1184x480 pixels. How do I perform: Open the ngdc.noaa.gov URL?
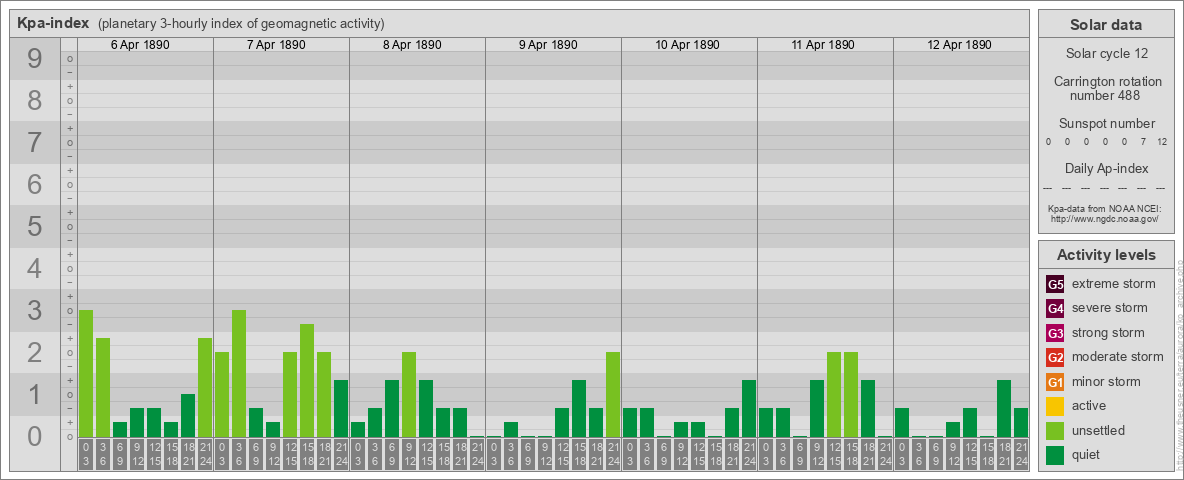pos(1104,218)
